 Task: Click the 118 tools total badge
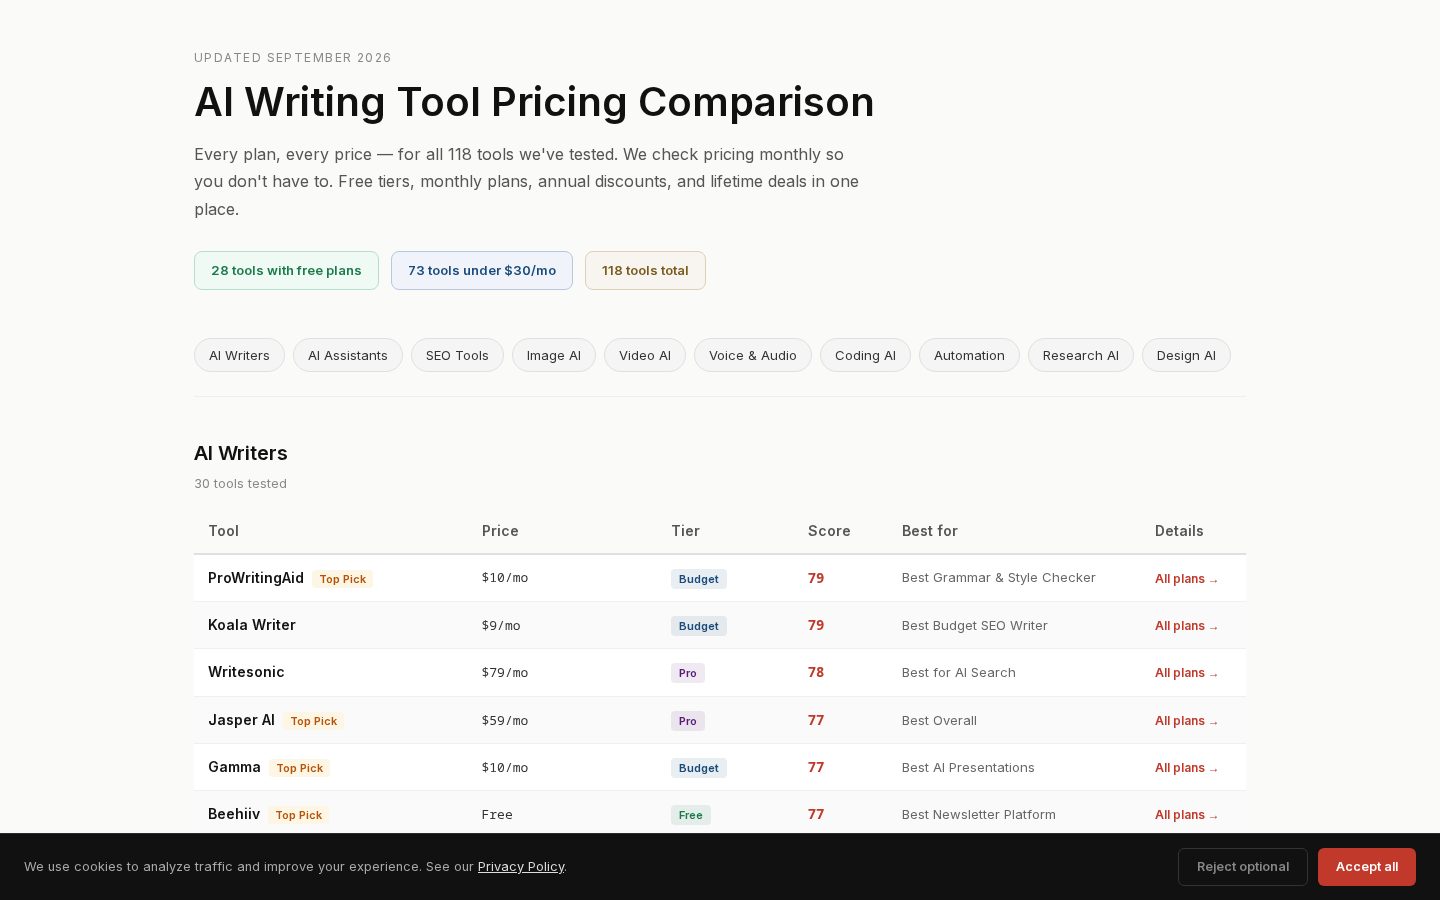tap(645, 270)
